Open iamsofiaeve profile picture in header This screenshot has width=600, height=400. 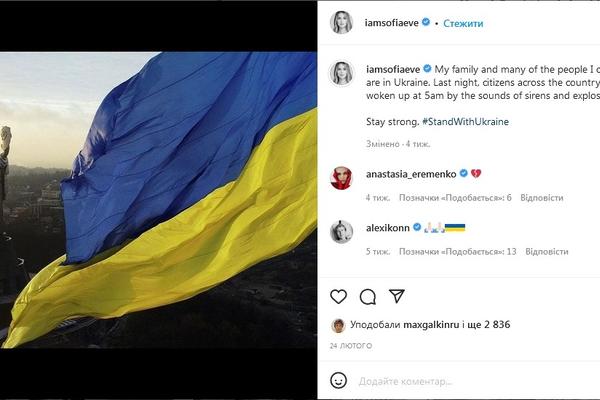coord(341,23)
